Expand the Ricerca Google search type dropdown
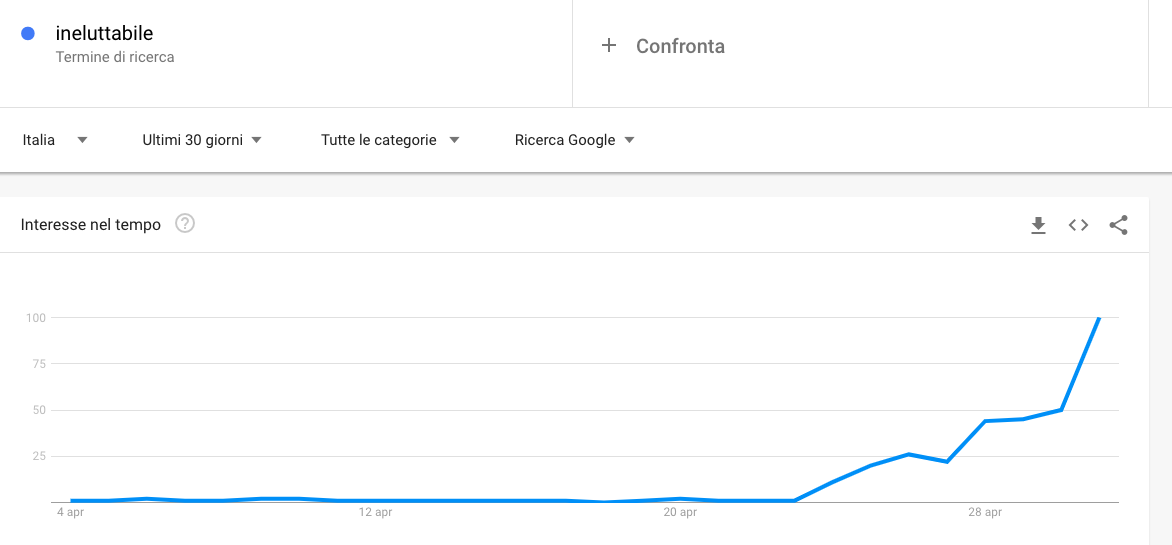The width and height of the screenshot is (1172, 545). (574, 140)
